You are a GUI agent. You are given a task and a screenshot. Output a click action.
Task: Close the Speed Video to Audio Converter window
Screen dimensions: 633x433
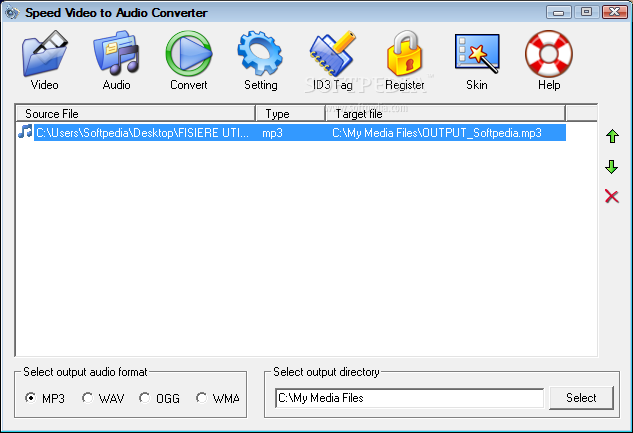tap(615, 12)
